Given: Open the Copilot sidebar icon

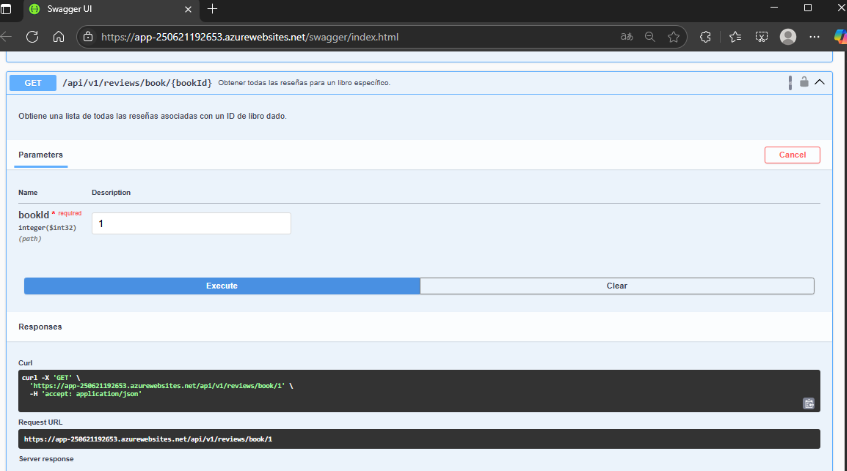Looking at the screenshot, I should click(840, 37).
